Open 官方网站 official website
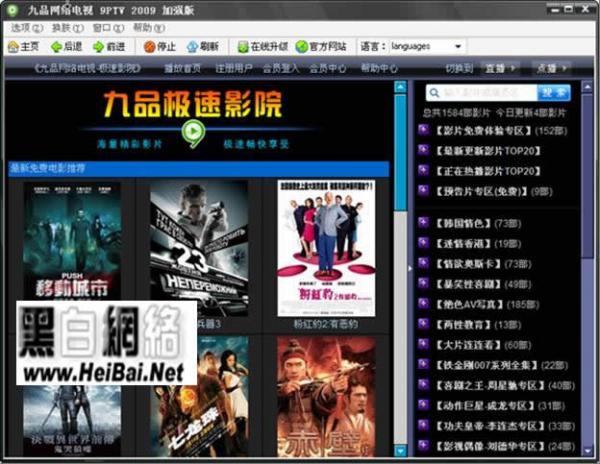 click(x=321, y=47)
